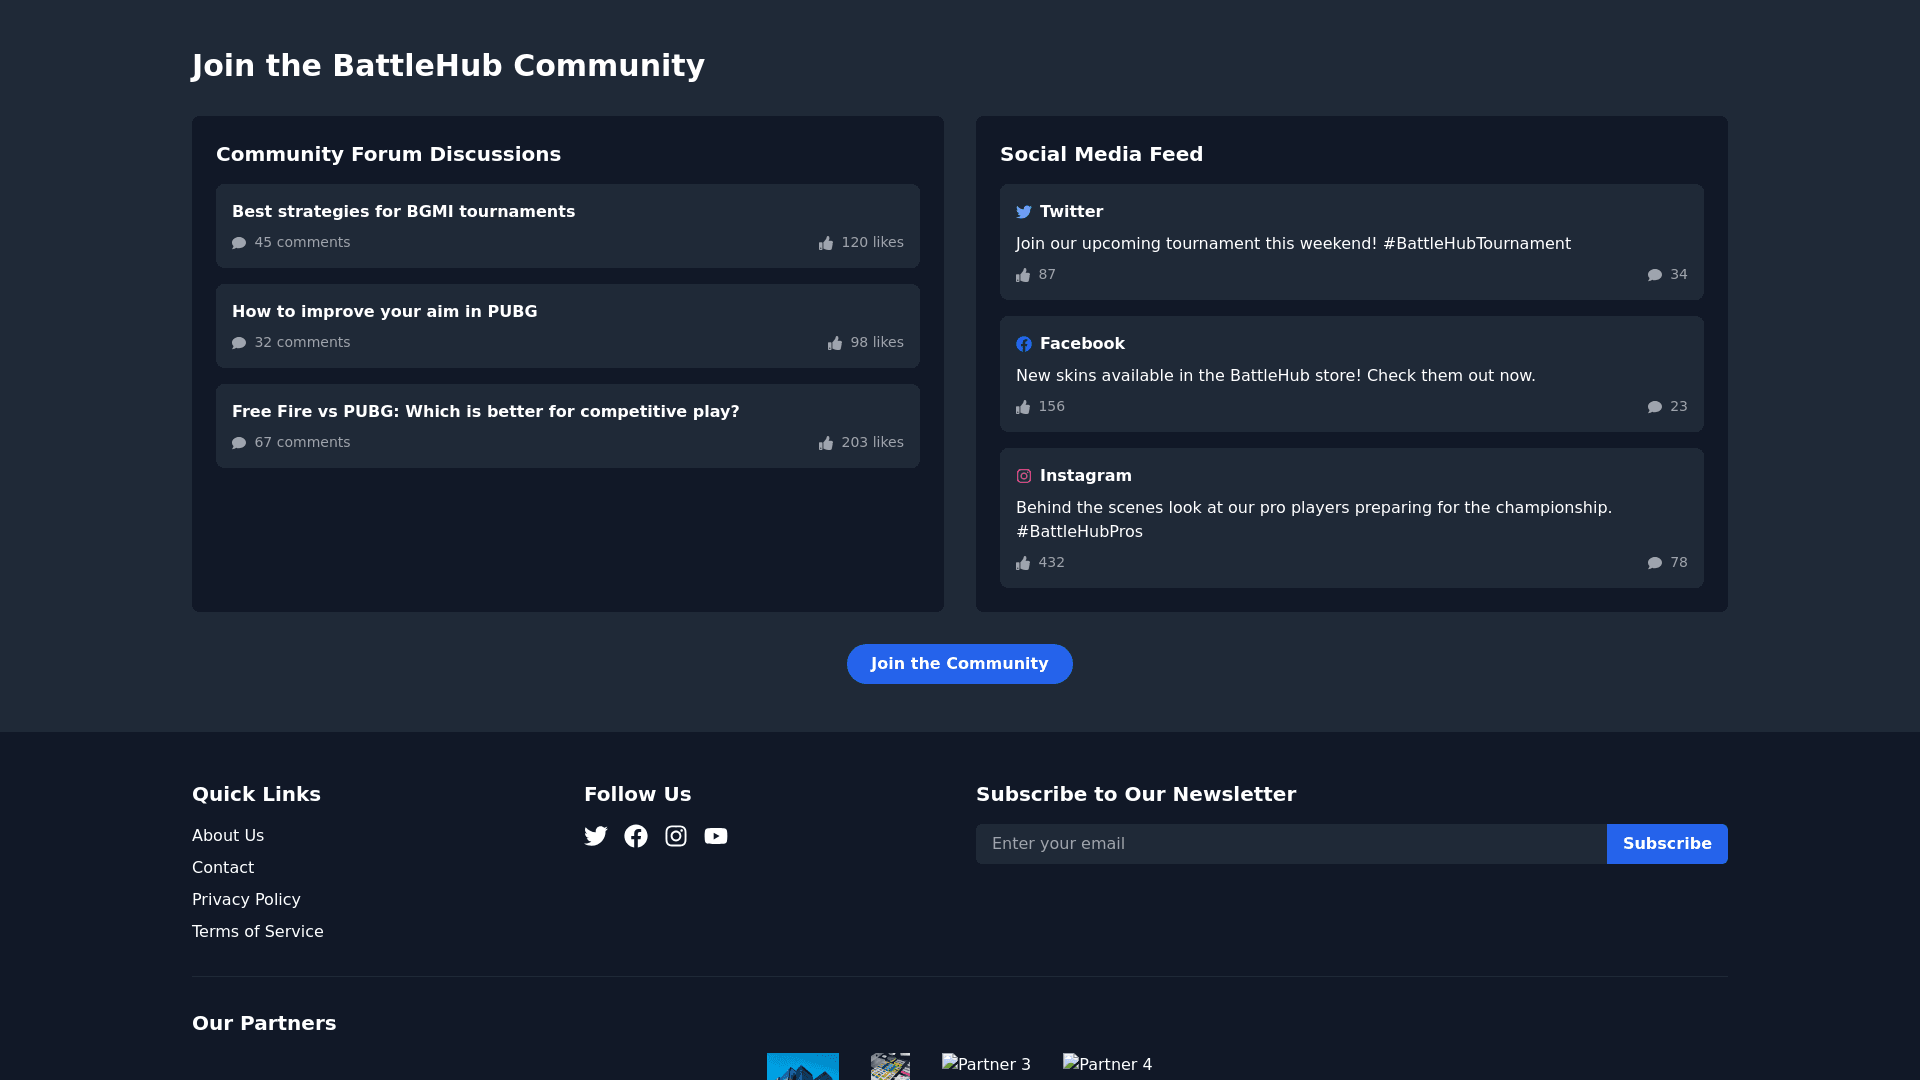Open the How to improve your aim in PUBG thread
Screen dimensions: 1920x1080
coord(385,312)
